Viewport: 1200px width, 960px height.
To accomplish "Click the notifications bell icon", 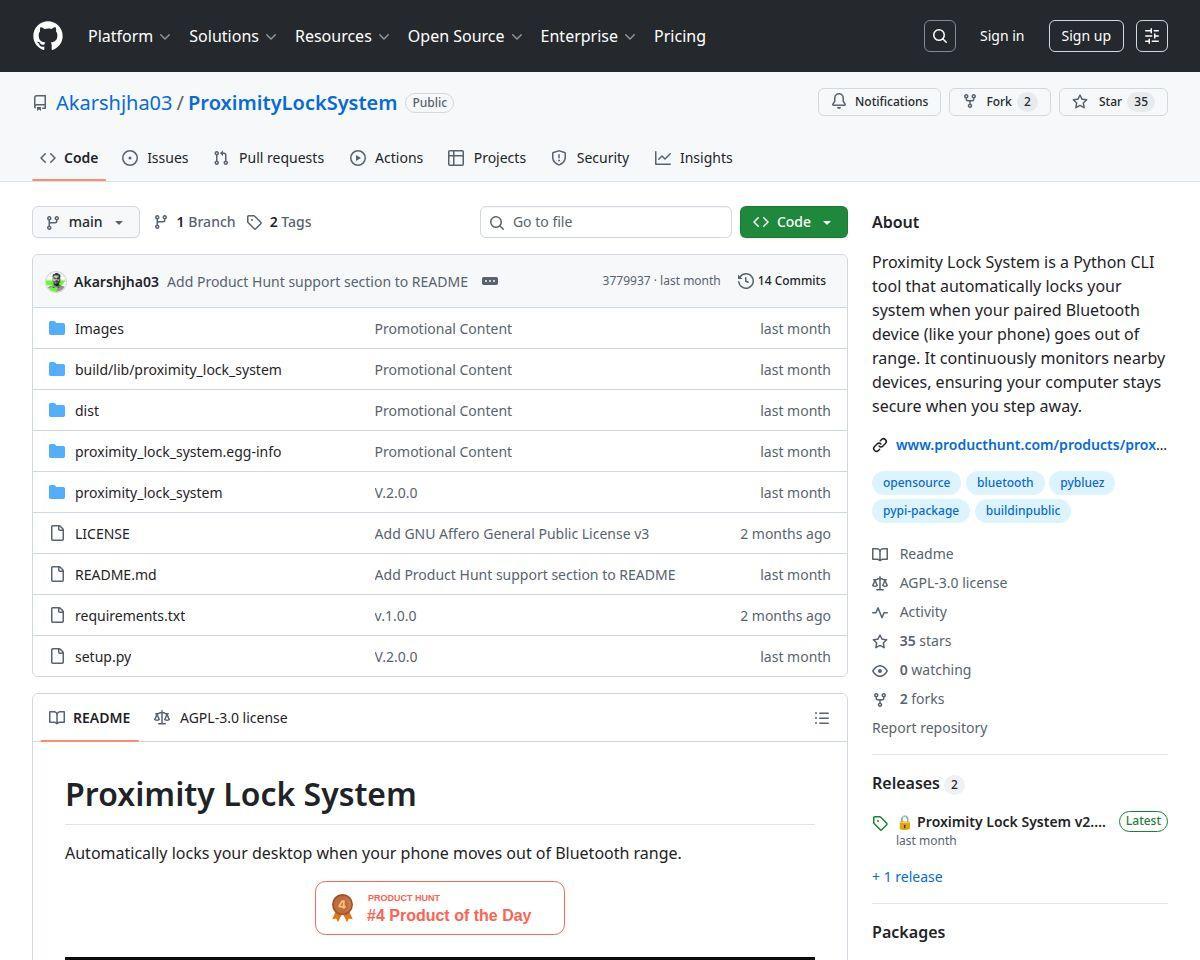I will [839, 102].
